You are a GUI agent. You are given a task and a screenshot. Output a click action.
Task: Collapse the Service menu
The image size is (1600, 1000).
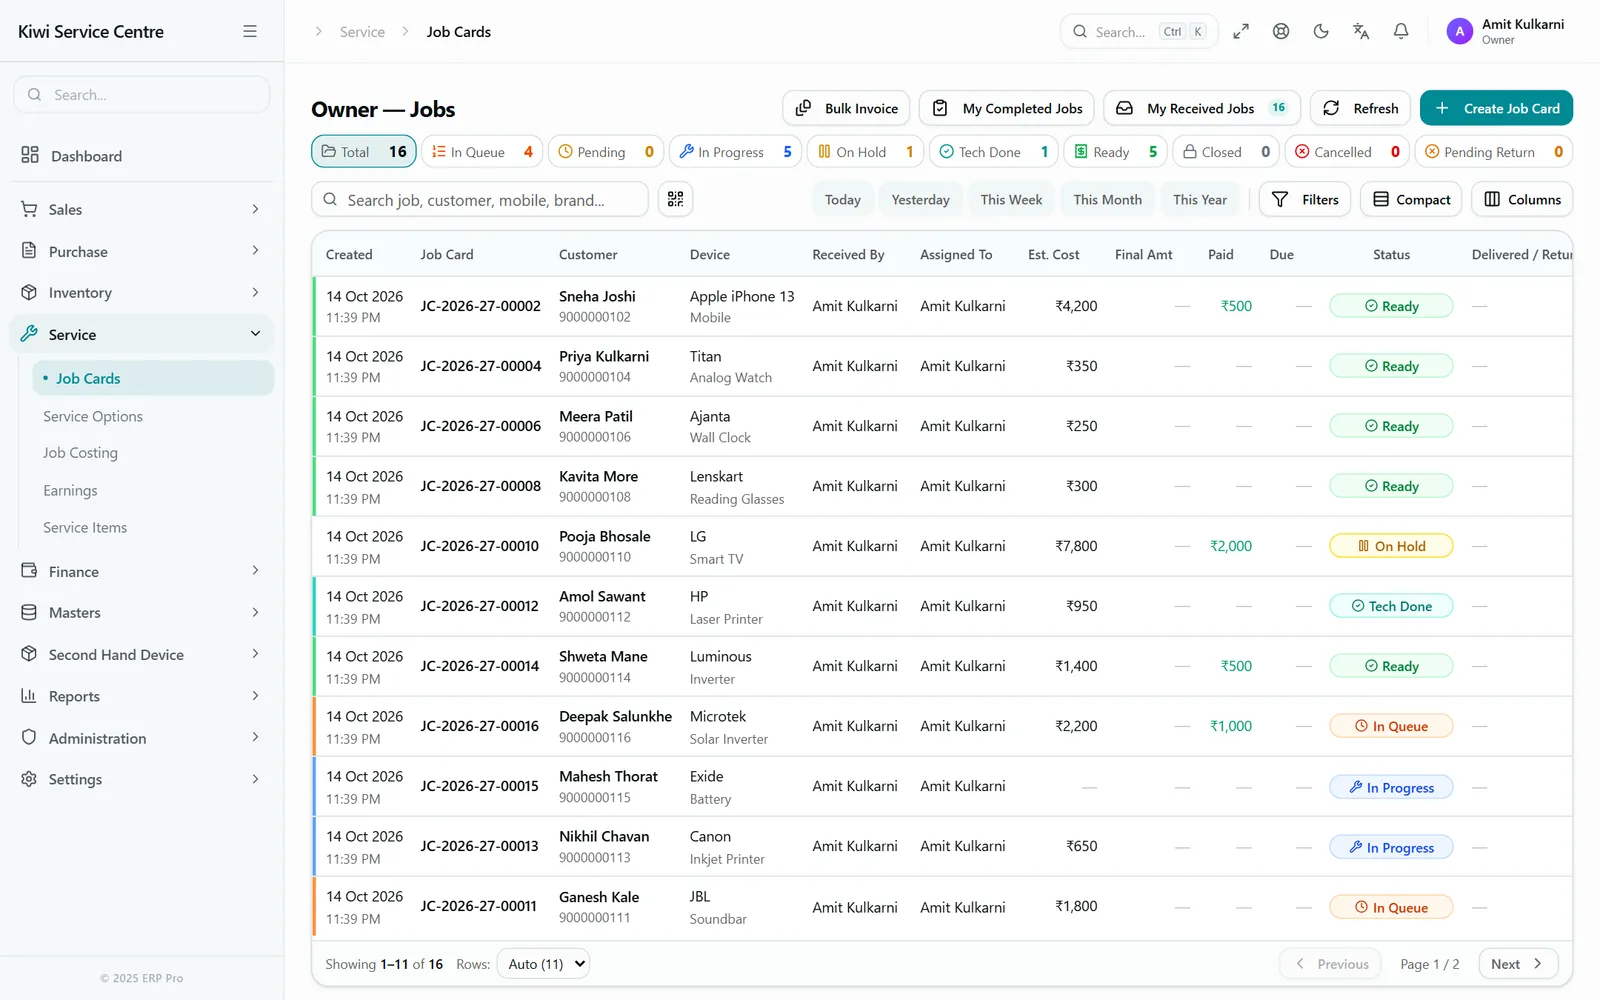pos(142,334)
